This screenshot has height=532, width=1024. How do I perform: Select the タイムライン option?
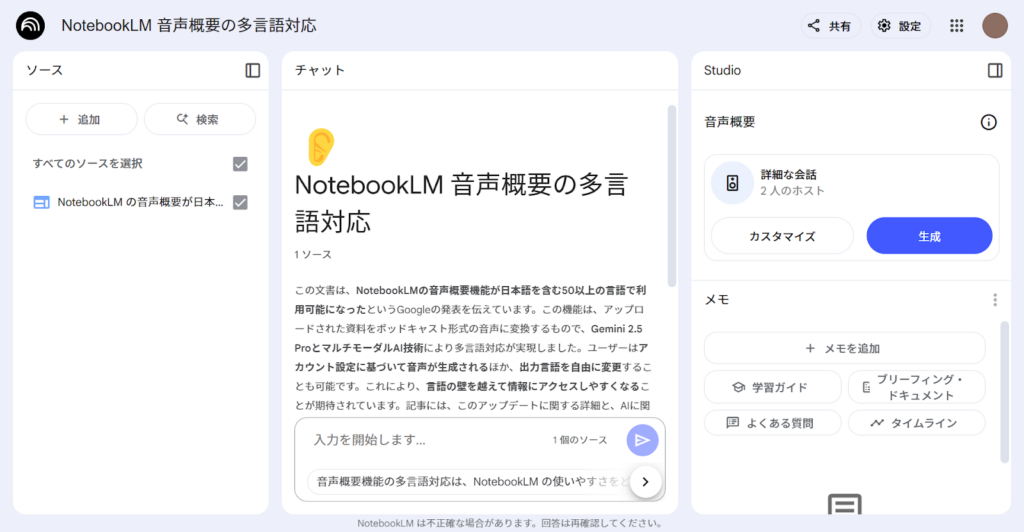click(916, 423)
